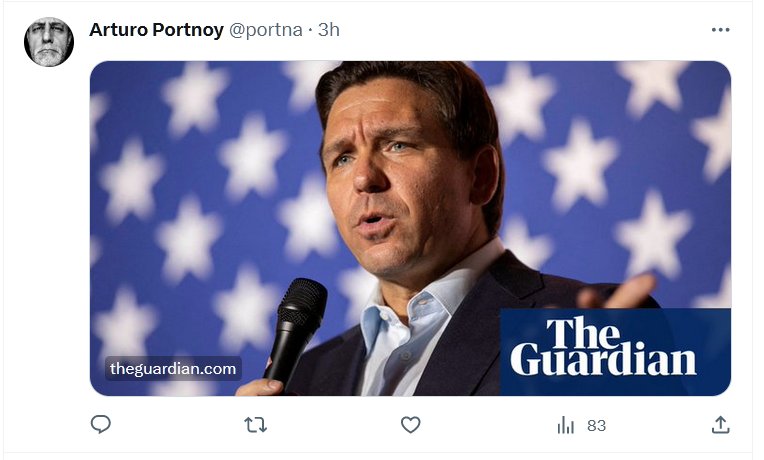764x460 pixels.
Task: Open the three-dot More options menu
Action: (720, 30)
